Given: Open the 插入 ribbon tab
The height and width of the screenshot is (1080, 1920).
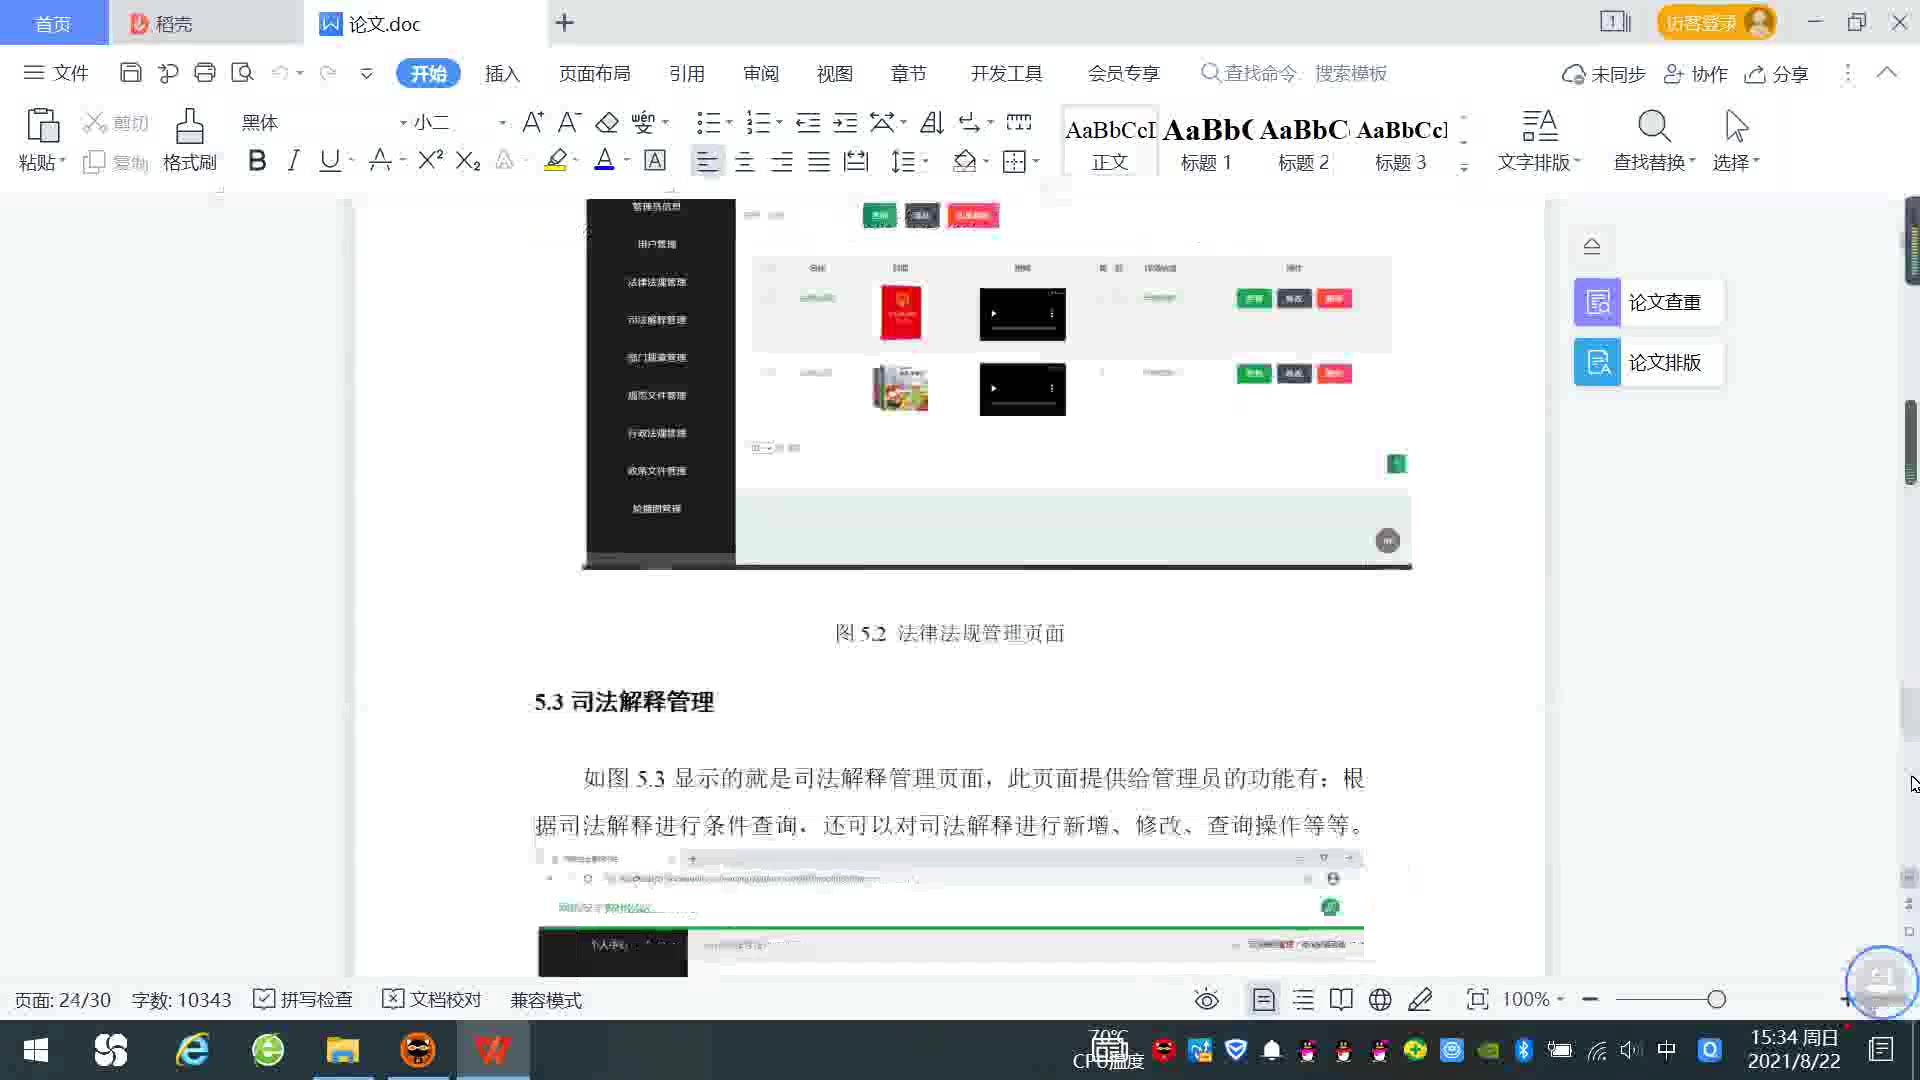Looking at the screenshot, I should [502, 73].
